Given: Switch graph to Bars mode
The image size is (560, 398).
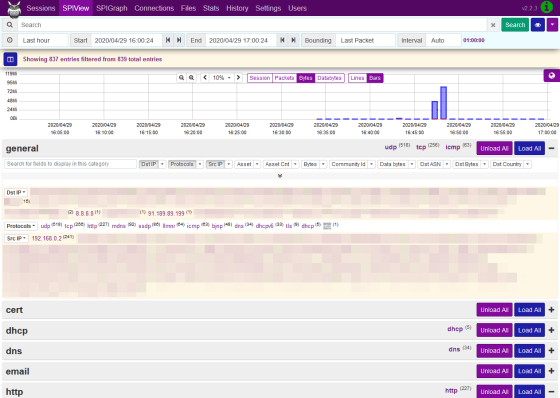Looking at the screenshot, I should coord(375,78).
